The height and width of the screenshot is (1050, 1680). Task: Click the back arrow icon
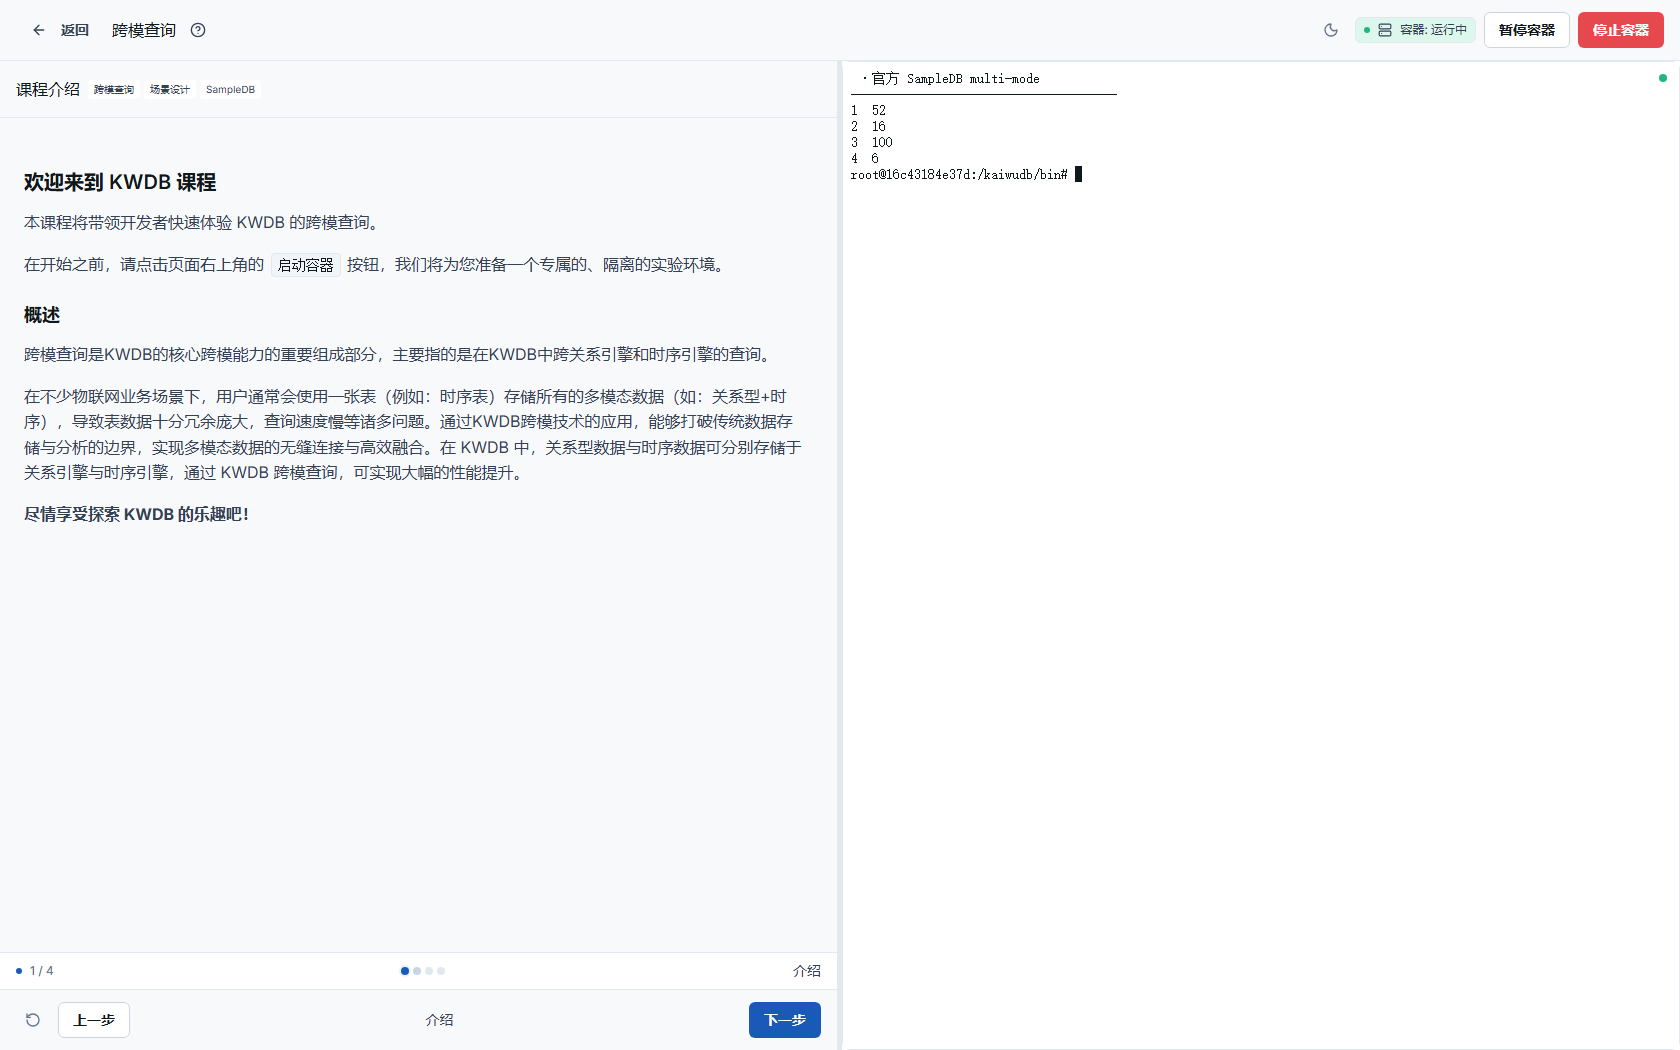pos(39,30)
